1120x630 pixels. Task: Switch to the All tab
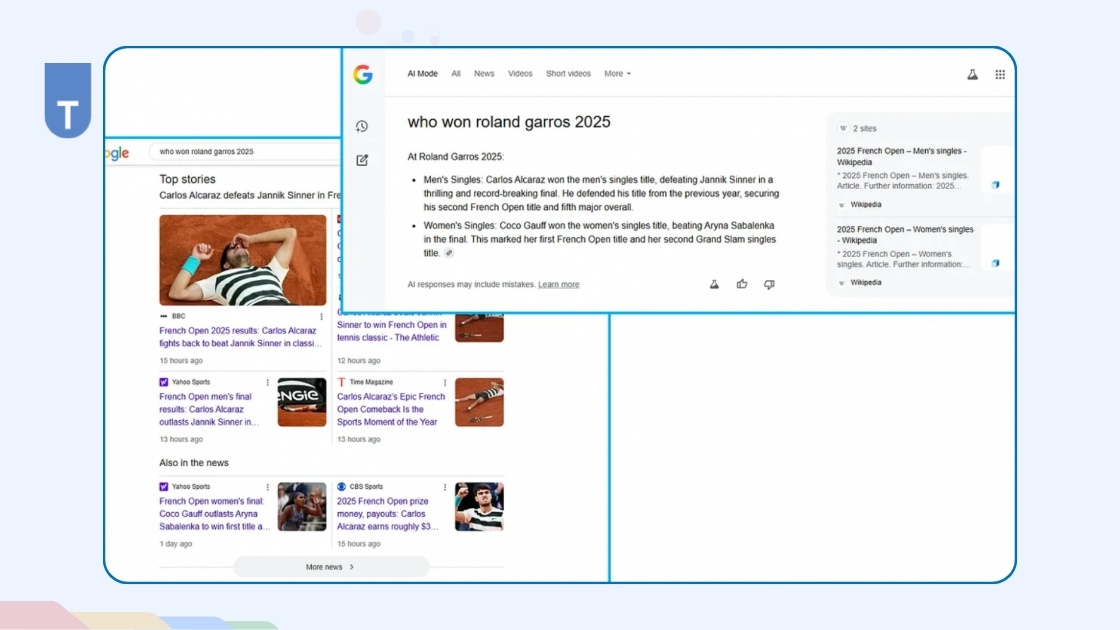[456, 74]
